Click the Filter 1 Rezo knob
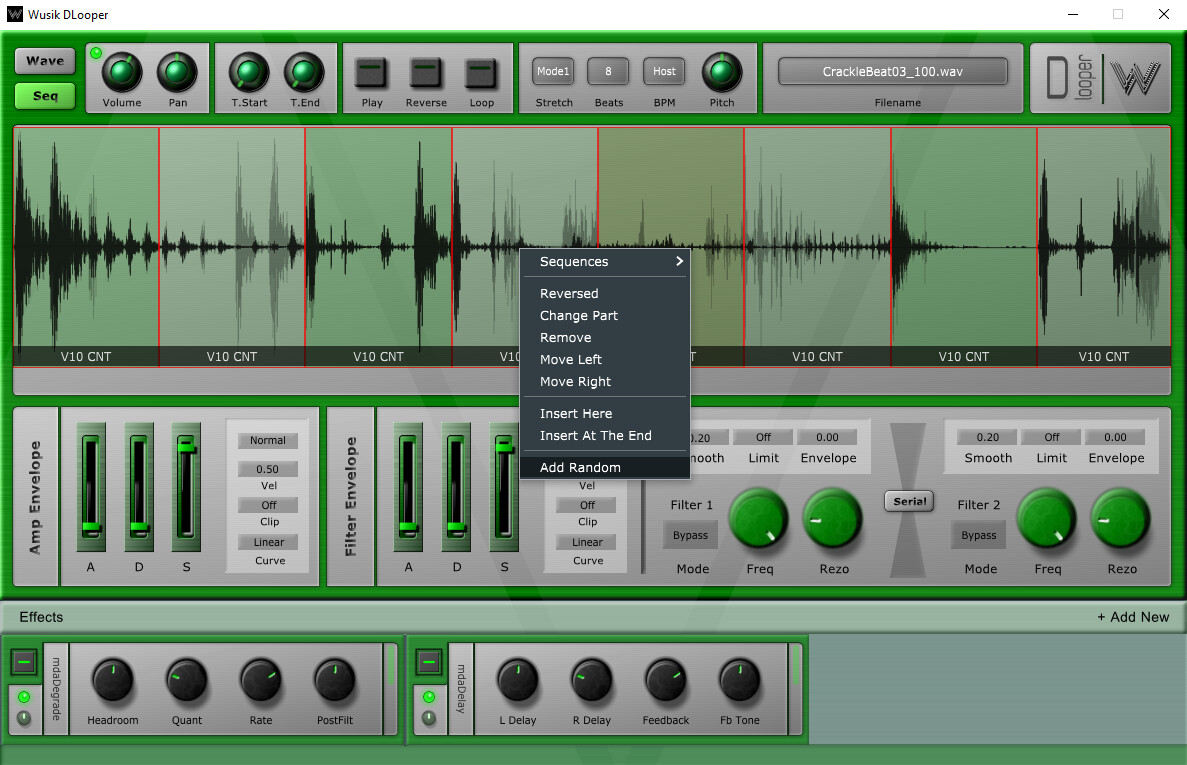 [832, 520]
